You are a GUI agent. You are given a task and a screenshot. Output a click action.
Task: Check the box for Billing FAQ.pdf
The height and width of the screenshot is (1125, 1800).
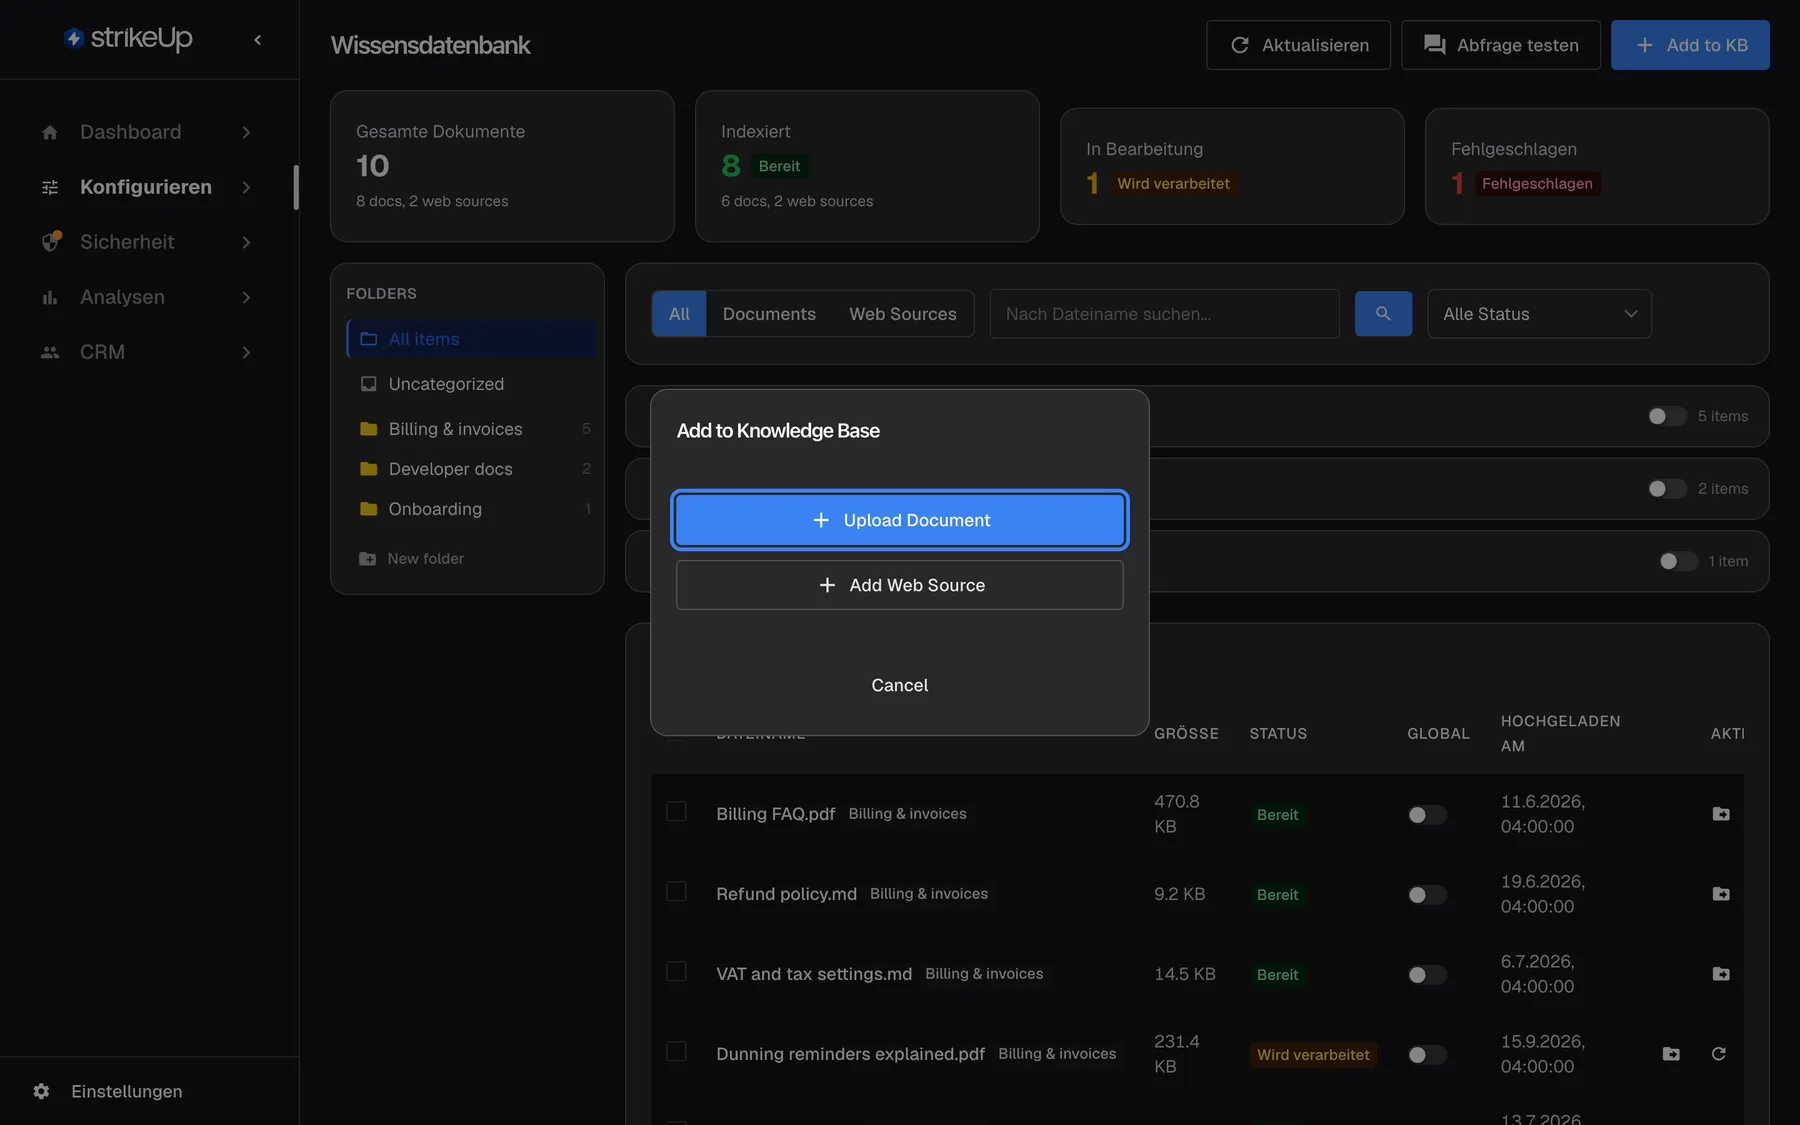(x=676, y=811)
